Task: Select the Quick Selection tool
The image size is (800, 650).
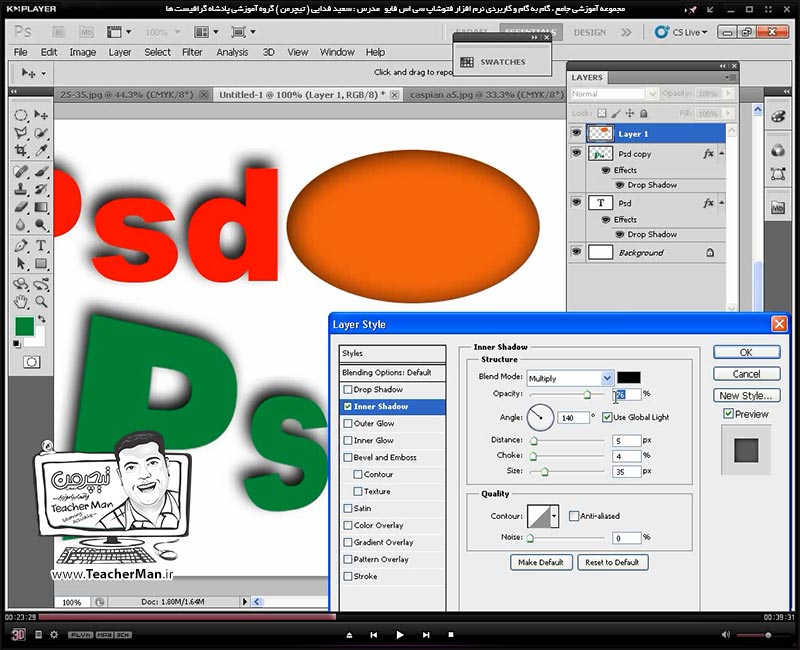Action: point(41,133)
